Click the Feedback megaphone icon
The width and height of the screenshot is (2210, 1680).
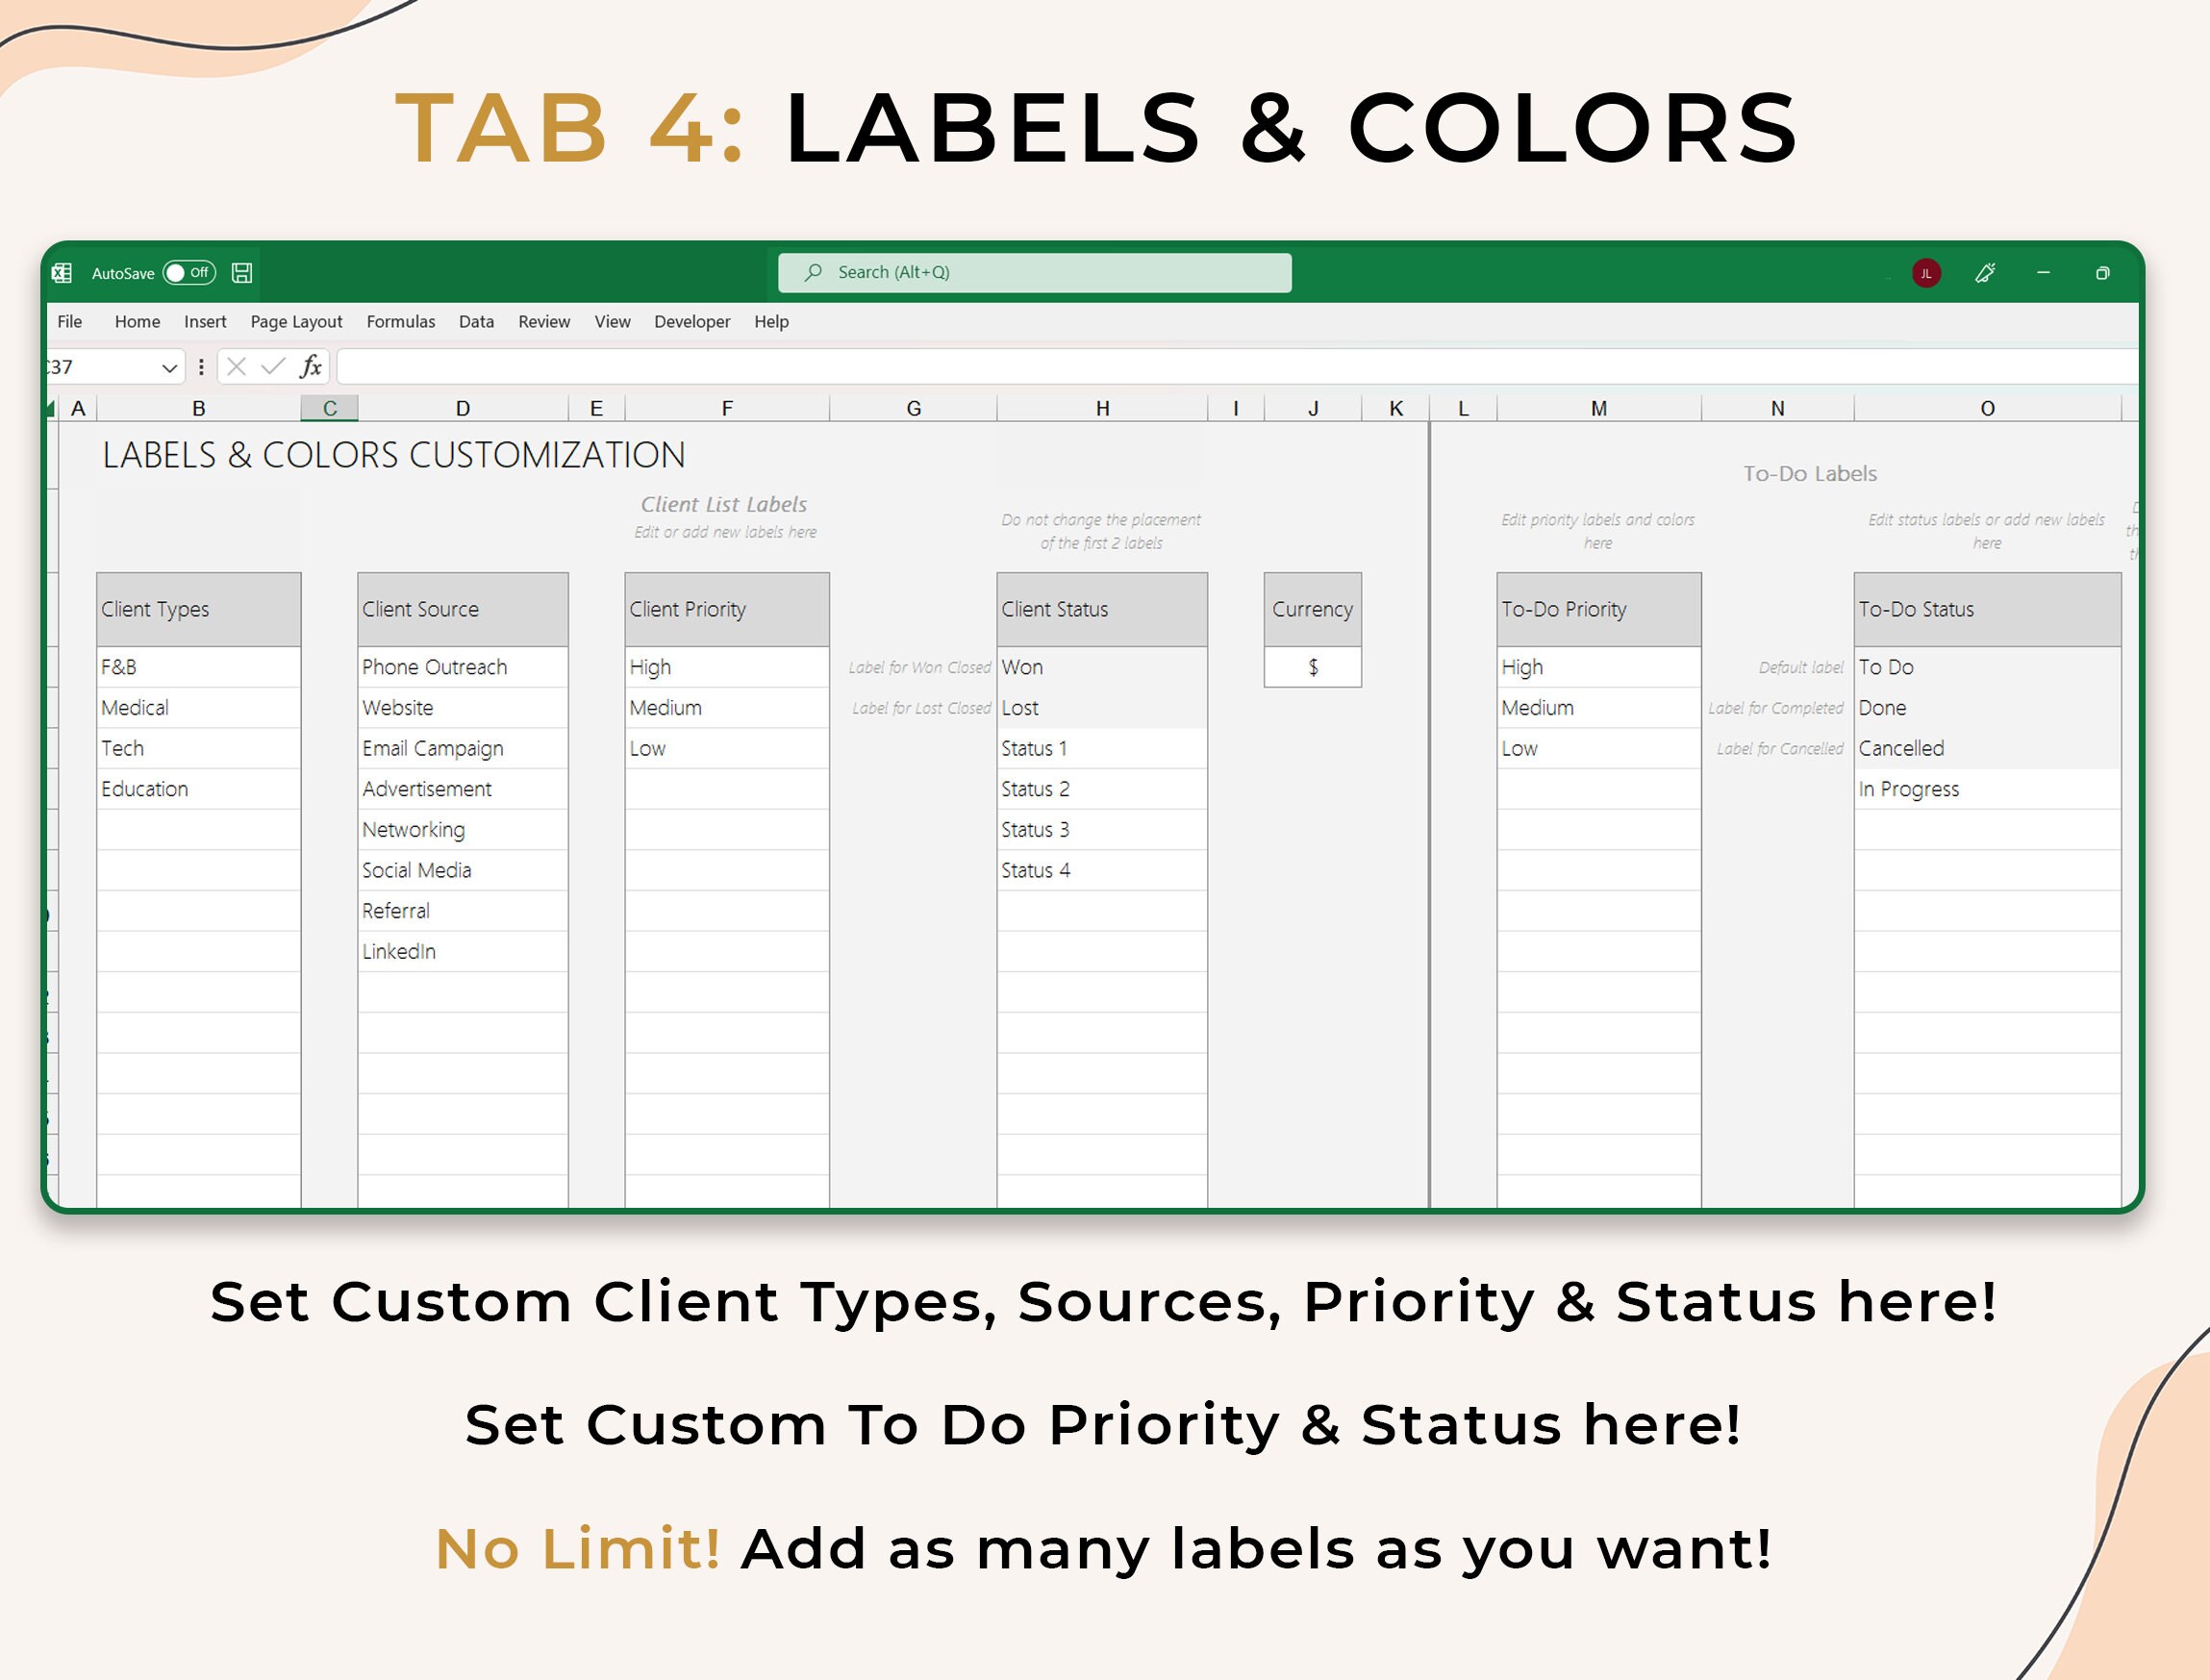point(1987,271)
